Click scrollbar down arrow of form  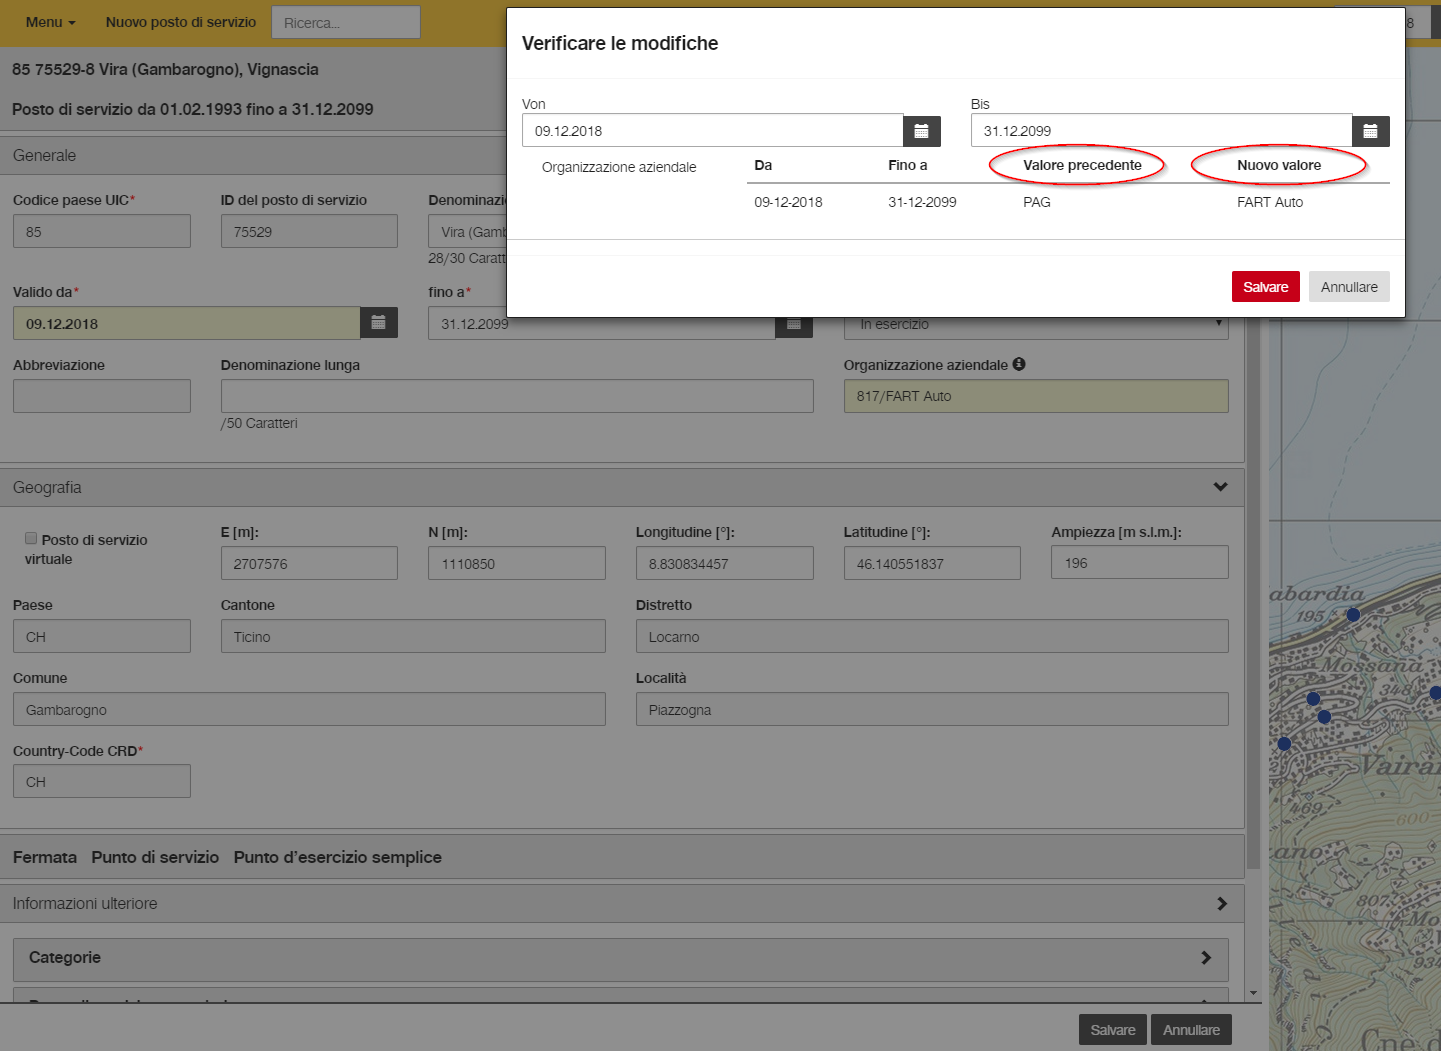pyautogui.click(x=1254, y=993)
